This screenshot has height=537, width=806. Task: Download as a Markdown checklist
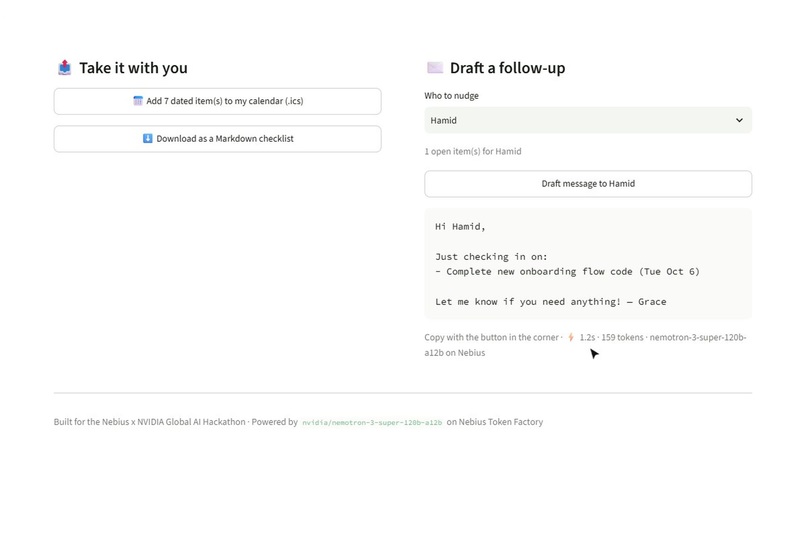[x=217, y=139]
